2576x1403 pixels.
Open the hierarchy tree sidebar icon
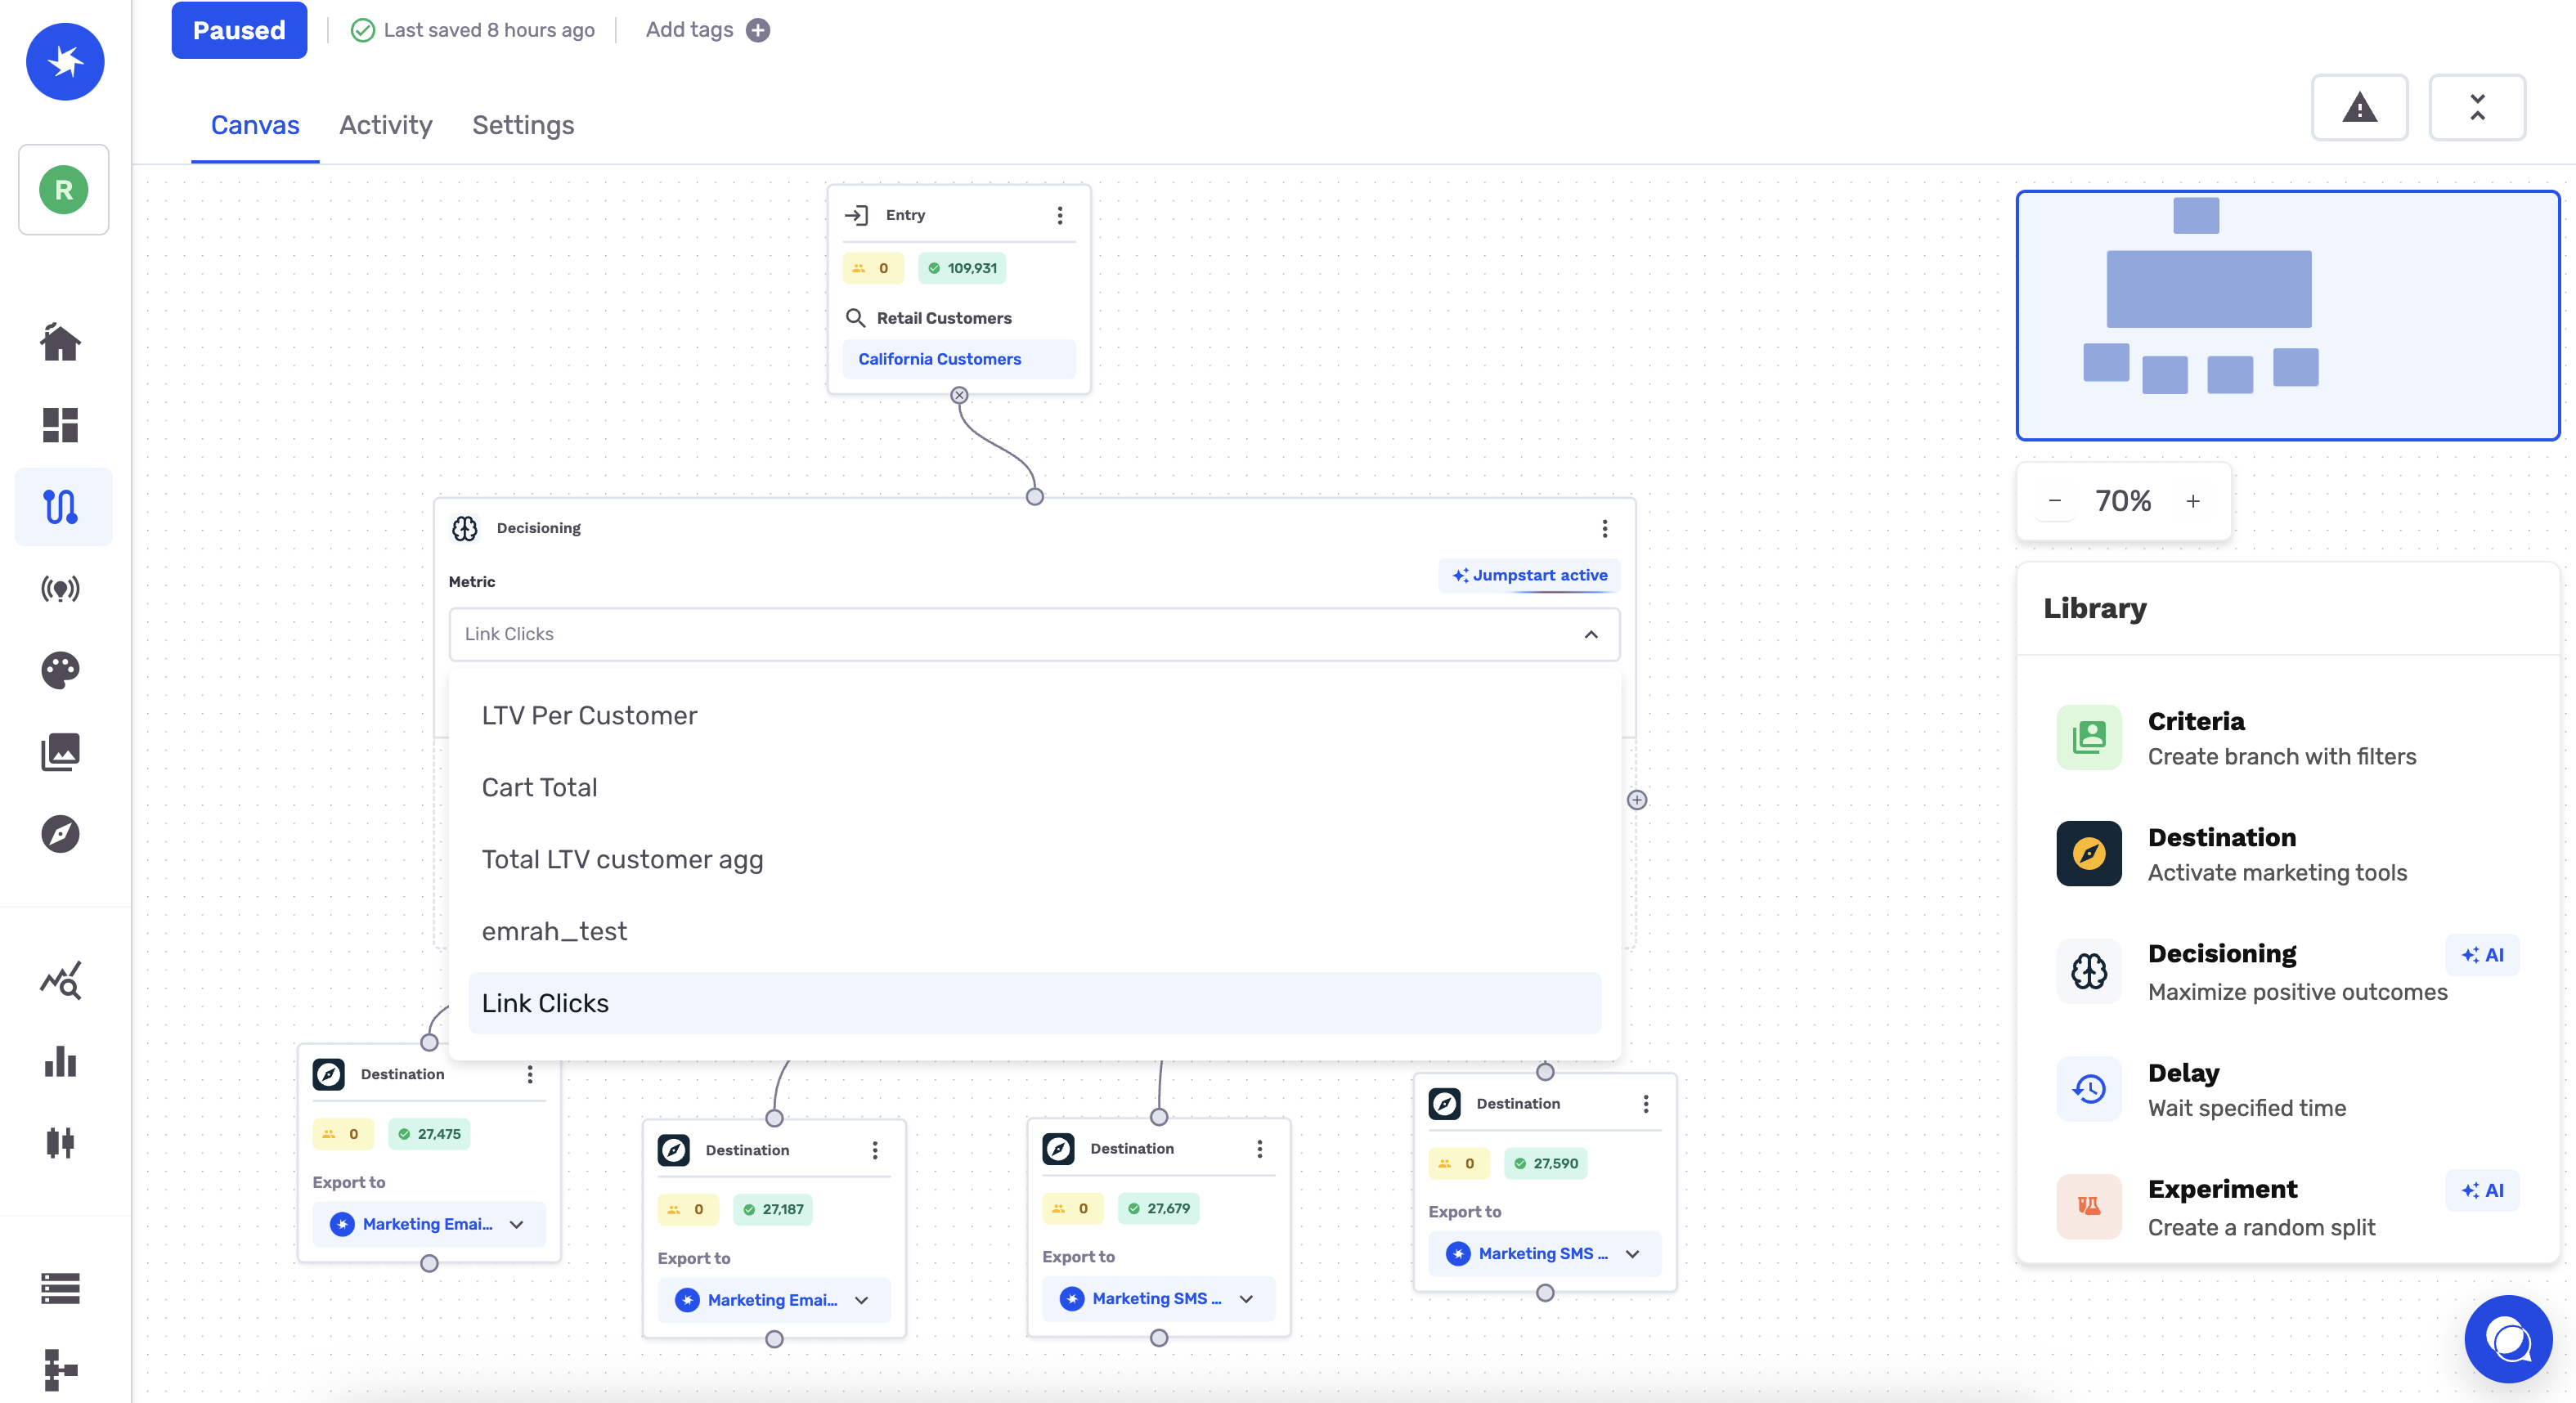tap(60, 1370)
